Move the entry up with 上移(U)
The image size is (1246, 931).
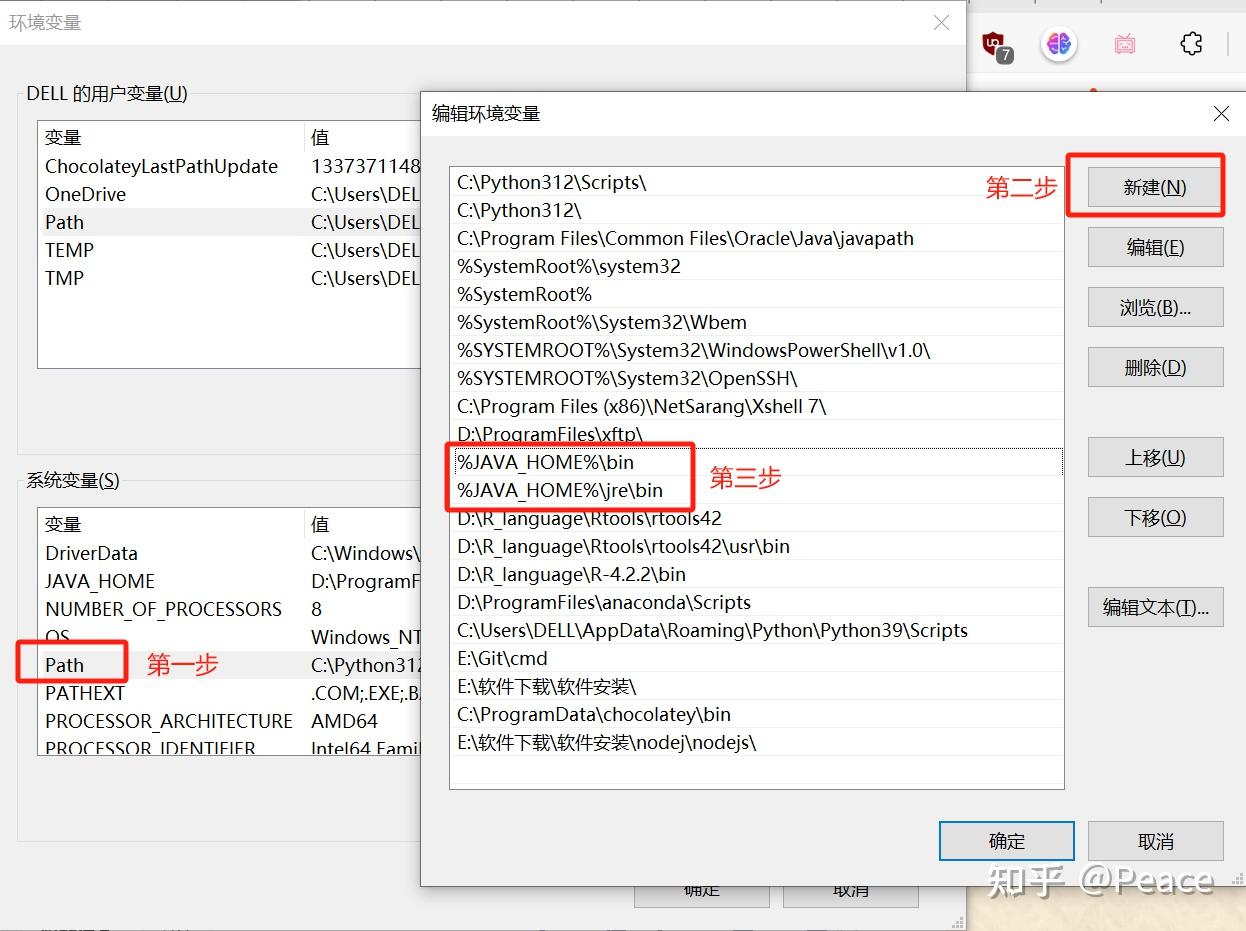coord(1155,457)
